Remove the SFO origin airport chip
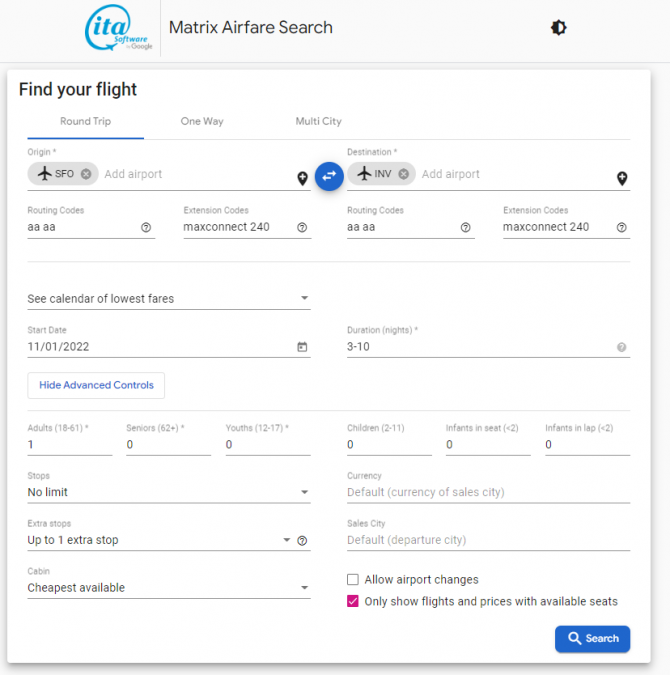This screenshot has width=670, height=675. [86, 174]
